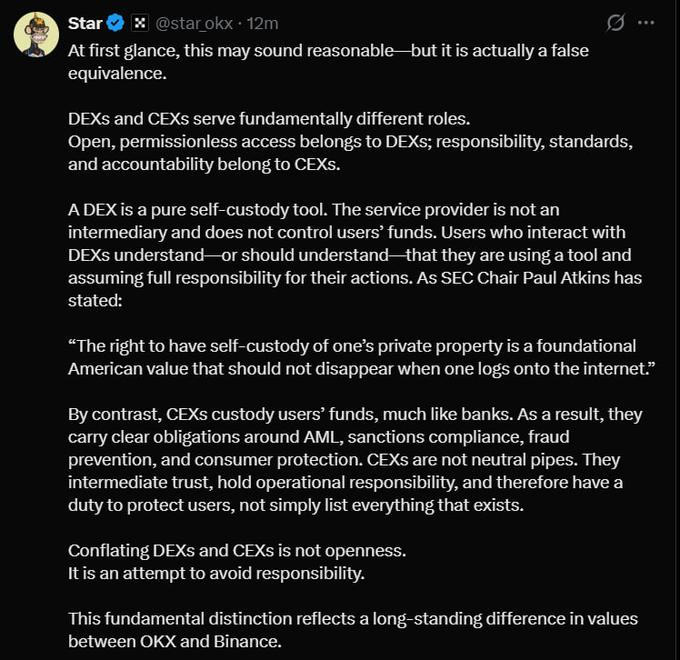Click the "12m" post timestamp
The image size is (680, 660).
[x=263, y=23]
